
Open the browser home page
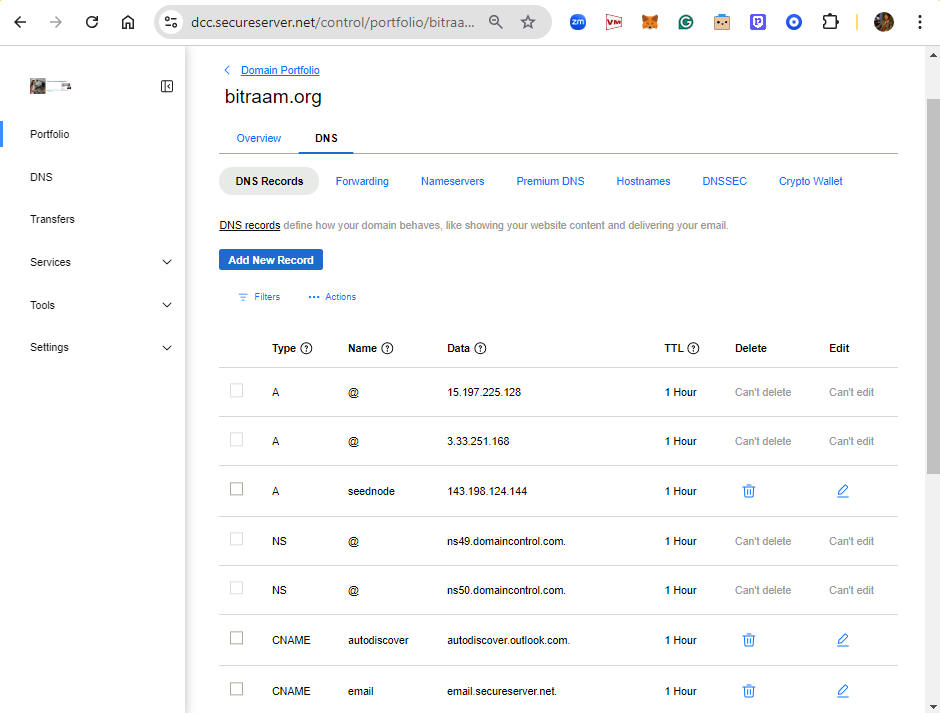coord(128,22)
